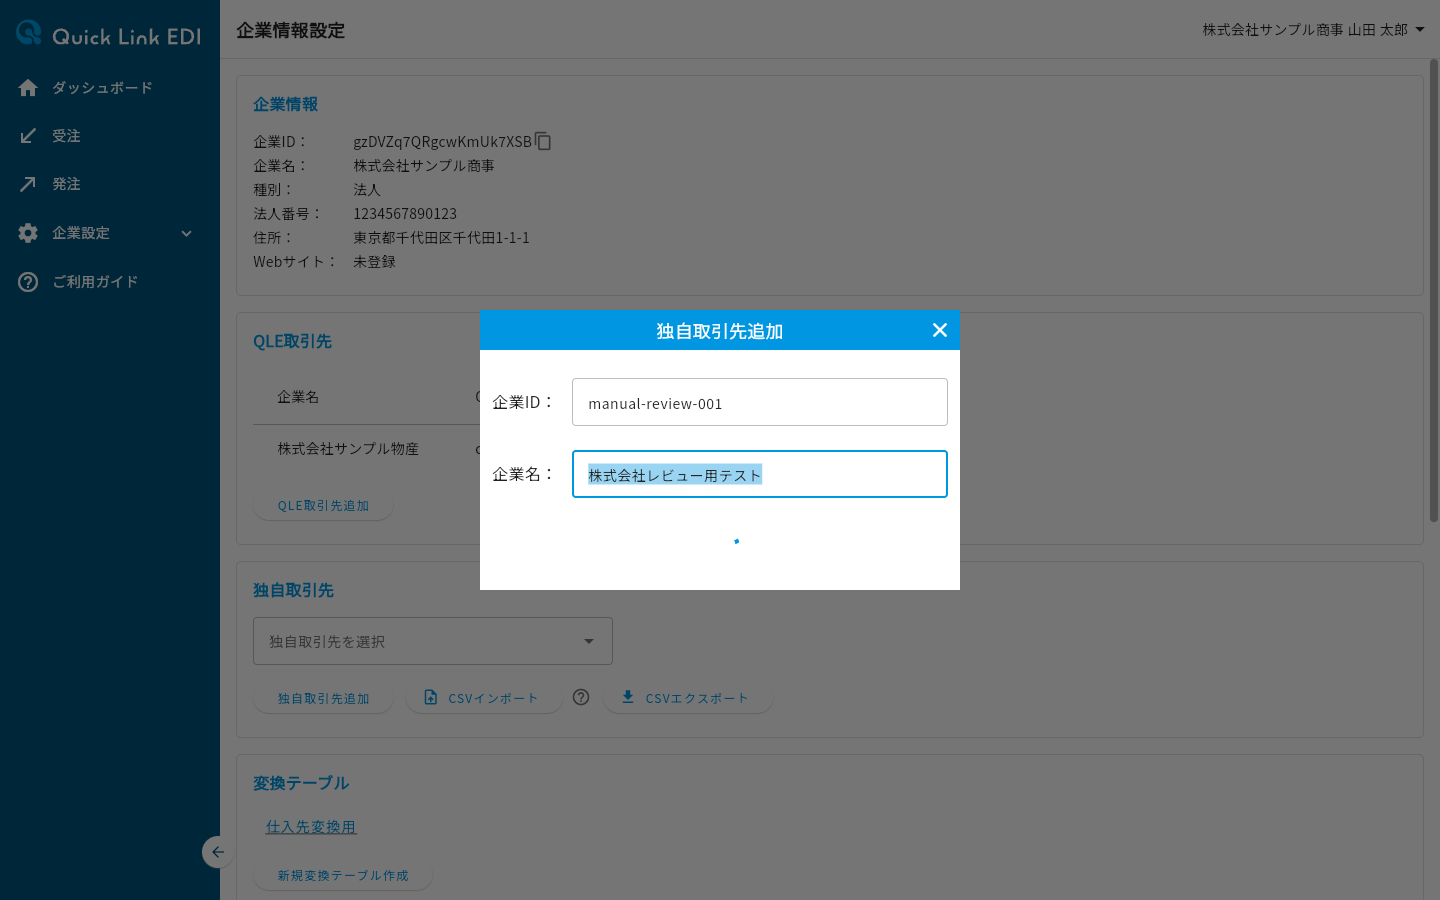Click the 変換テーブル section heading
Image resolution: width=1440 pixels, height=900 pixels.
(301, 783)
